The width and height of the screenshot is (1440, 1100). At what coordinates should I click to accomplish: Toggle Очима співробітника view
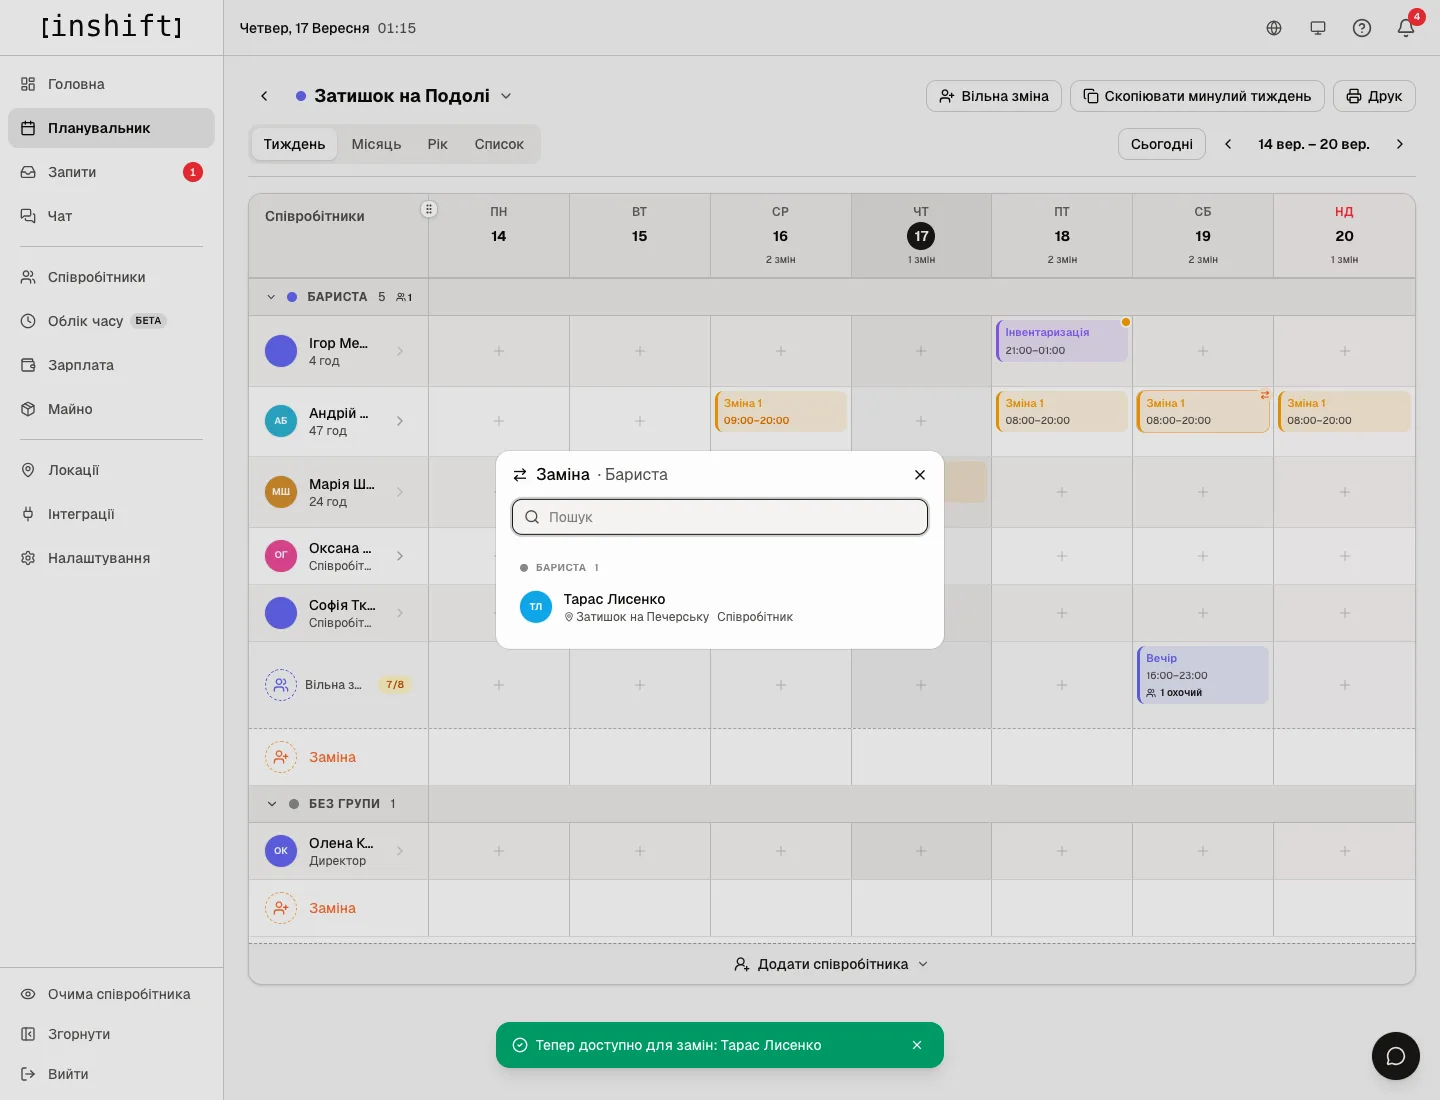(111, 994)
